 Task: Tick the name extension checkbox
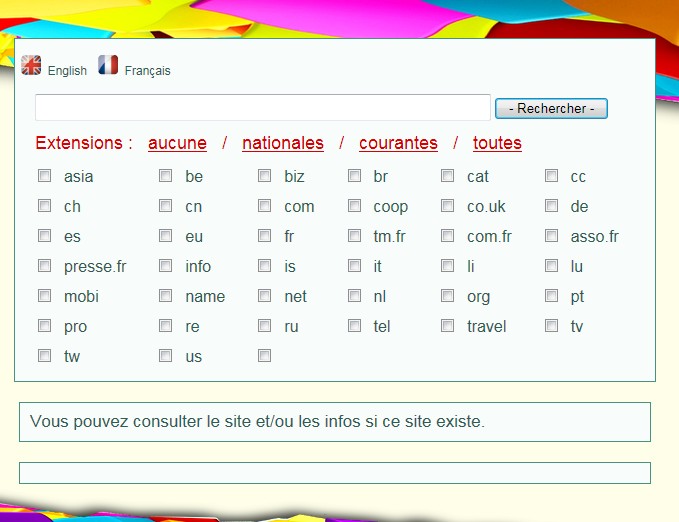pos(165,296)
